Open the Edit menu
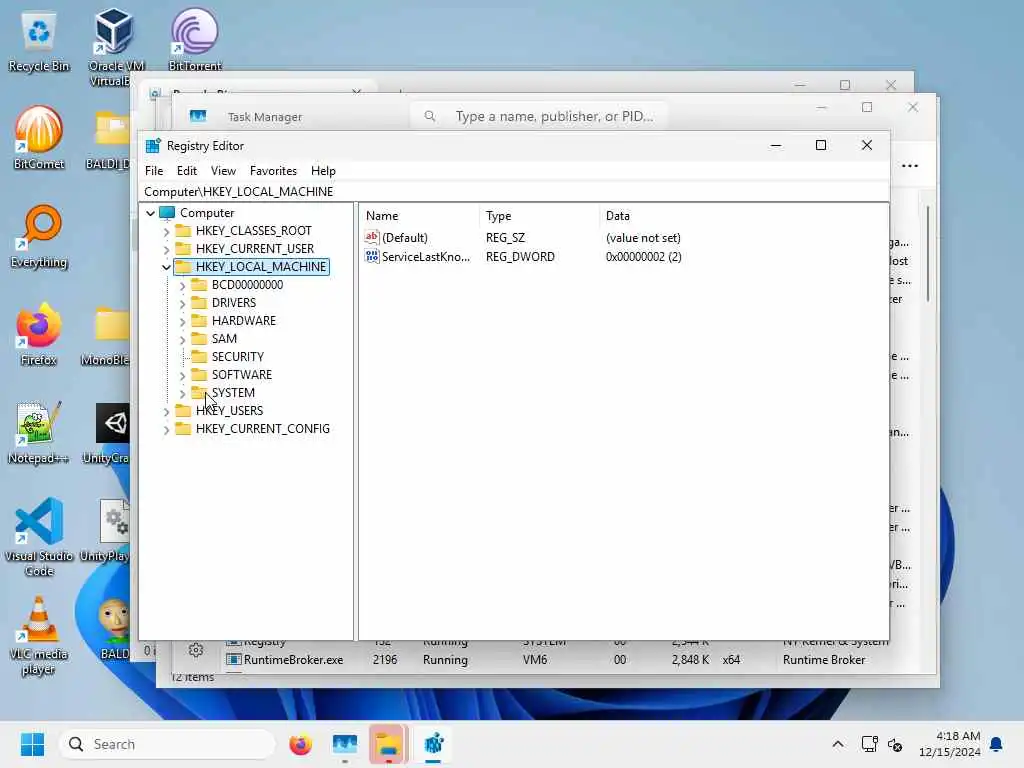The image size is (1024, 768). click(187, 170)
